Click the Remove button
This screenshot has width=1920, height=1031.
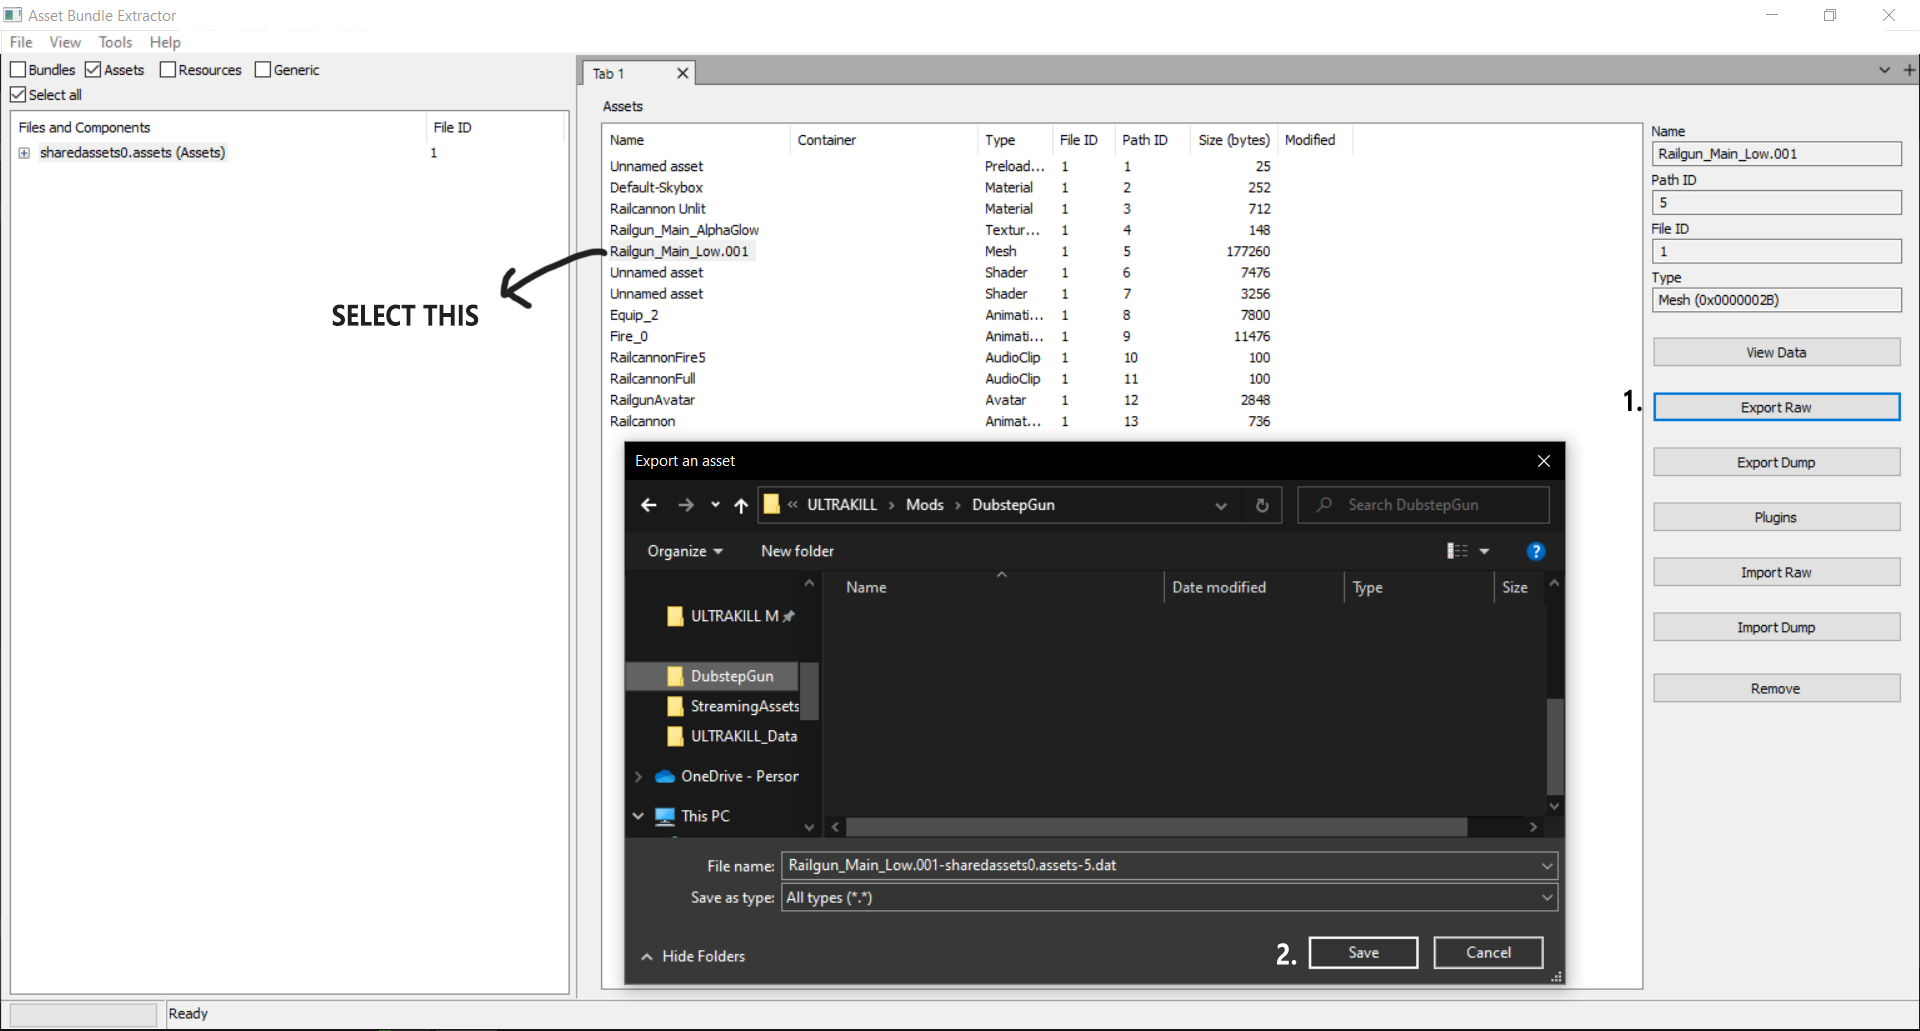tap(1776, 688)
